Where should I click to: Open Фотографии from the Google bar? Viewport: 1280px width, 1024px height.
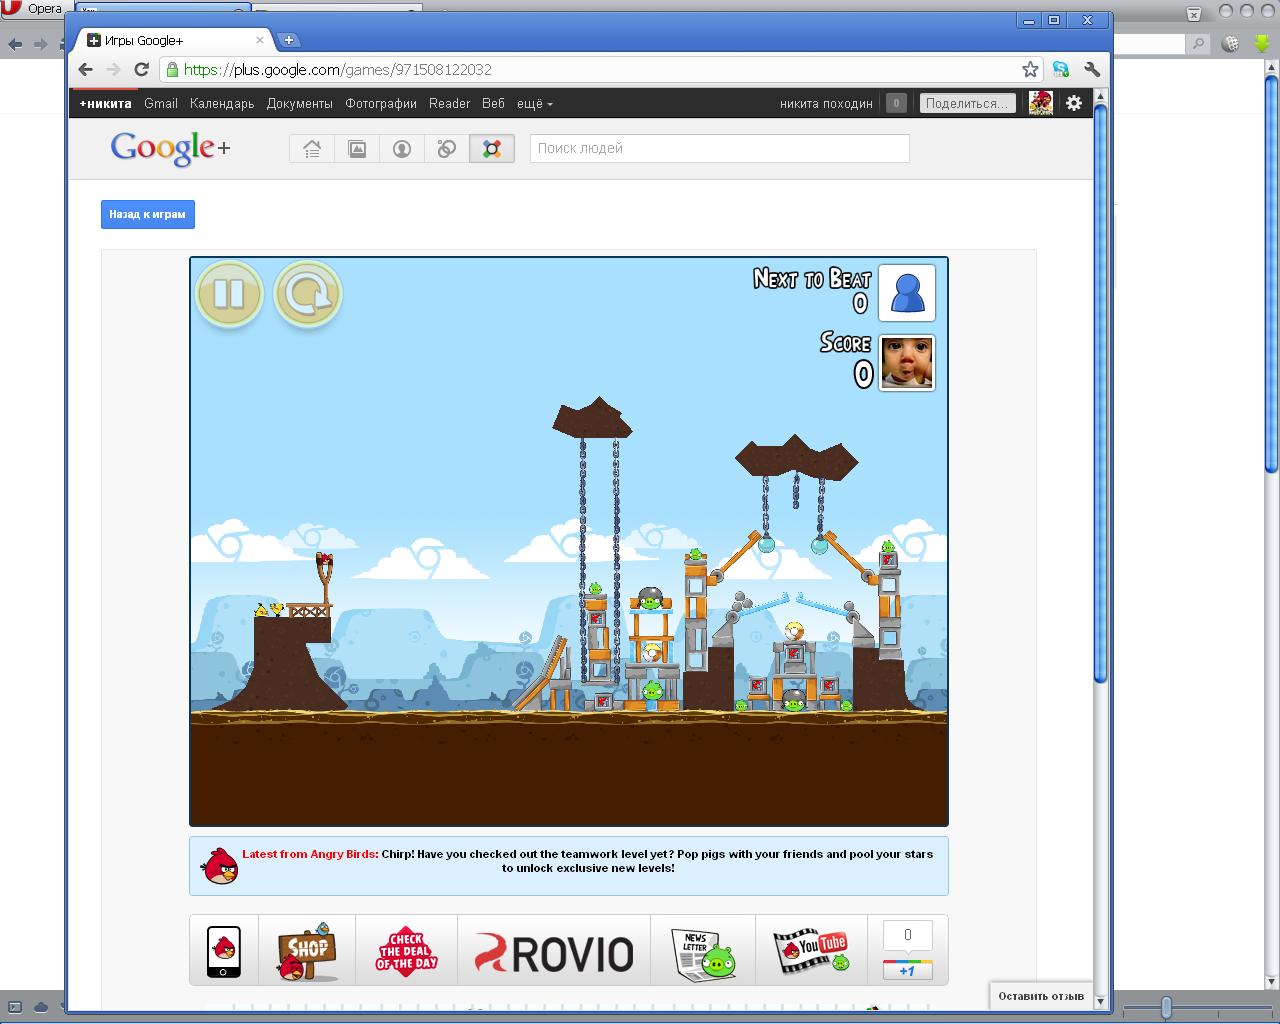click(x=381, y=103)
